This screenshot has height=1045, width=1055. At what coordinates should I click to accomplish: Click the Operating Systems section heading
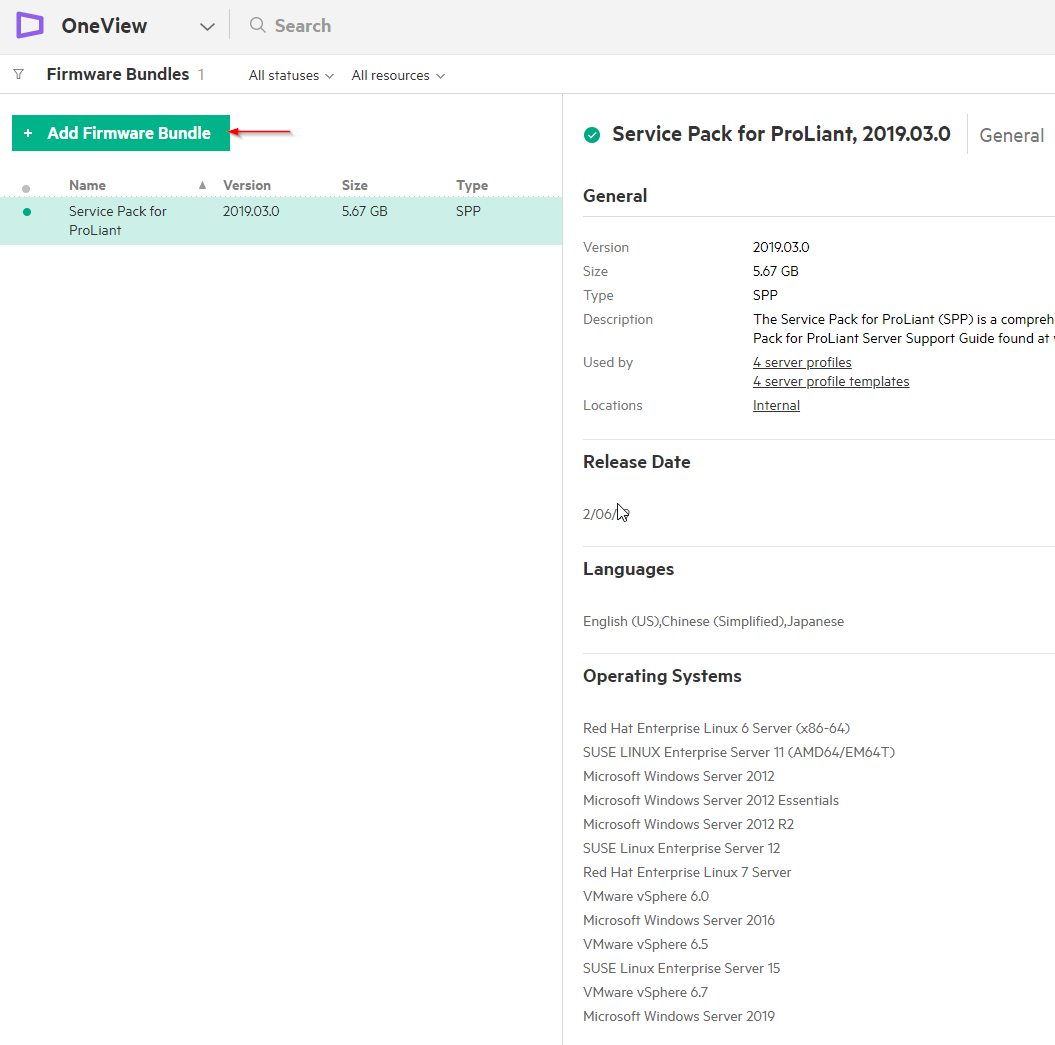click(662, 676)
